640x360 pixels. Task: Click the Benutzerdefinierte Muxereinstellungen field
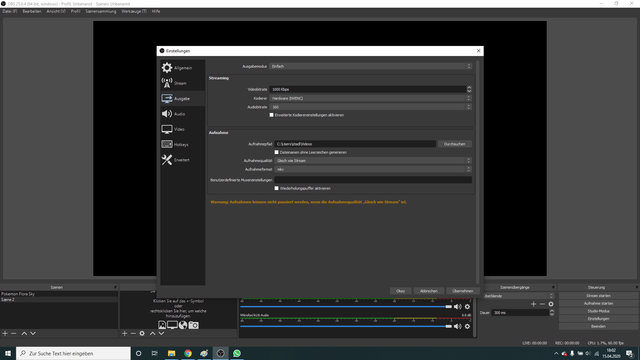pyautogui.click(x=373, y=180)
